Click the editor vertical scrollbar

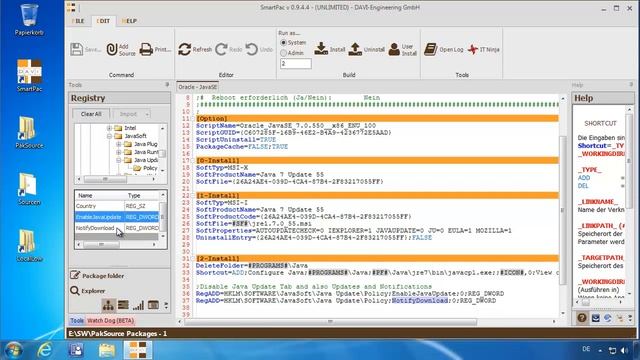[562, 210]
